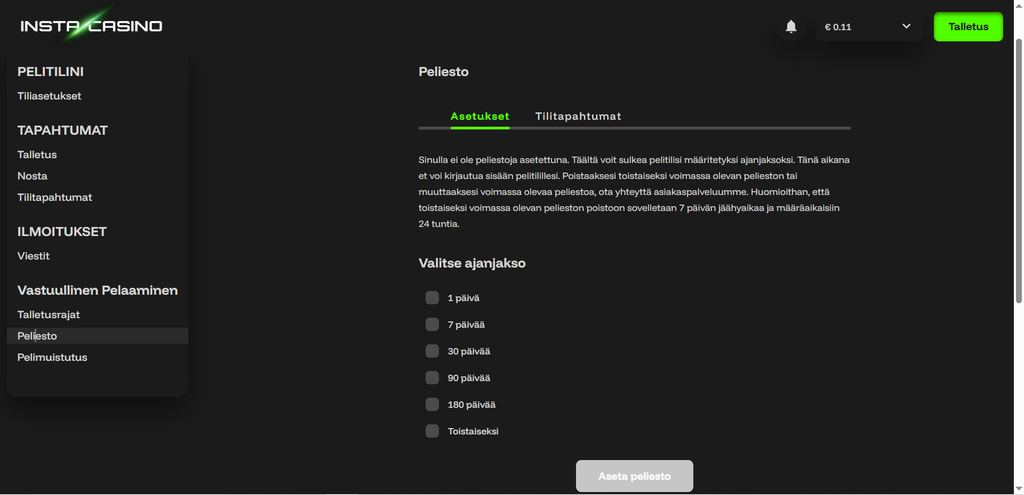Check the 1 päivä checkbox
This screenshot has width=1024, height=495.
tap(432, 298)
